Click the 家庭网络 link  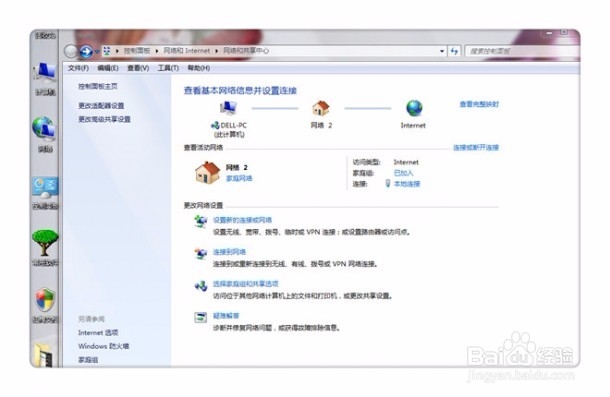click(x=239, y=178)
